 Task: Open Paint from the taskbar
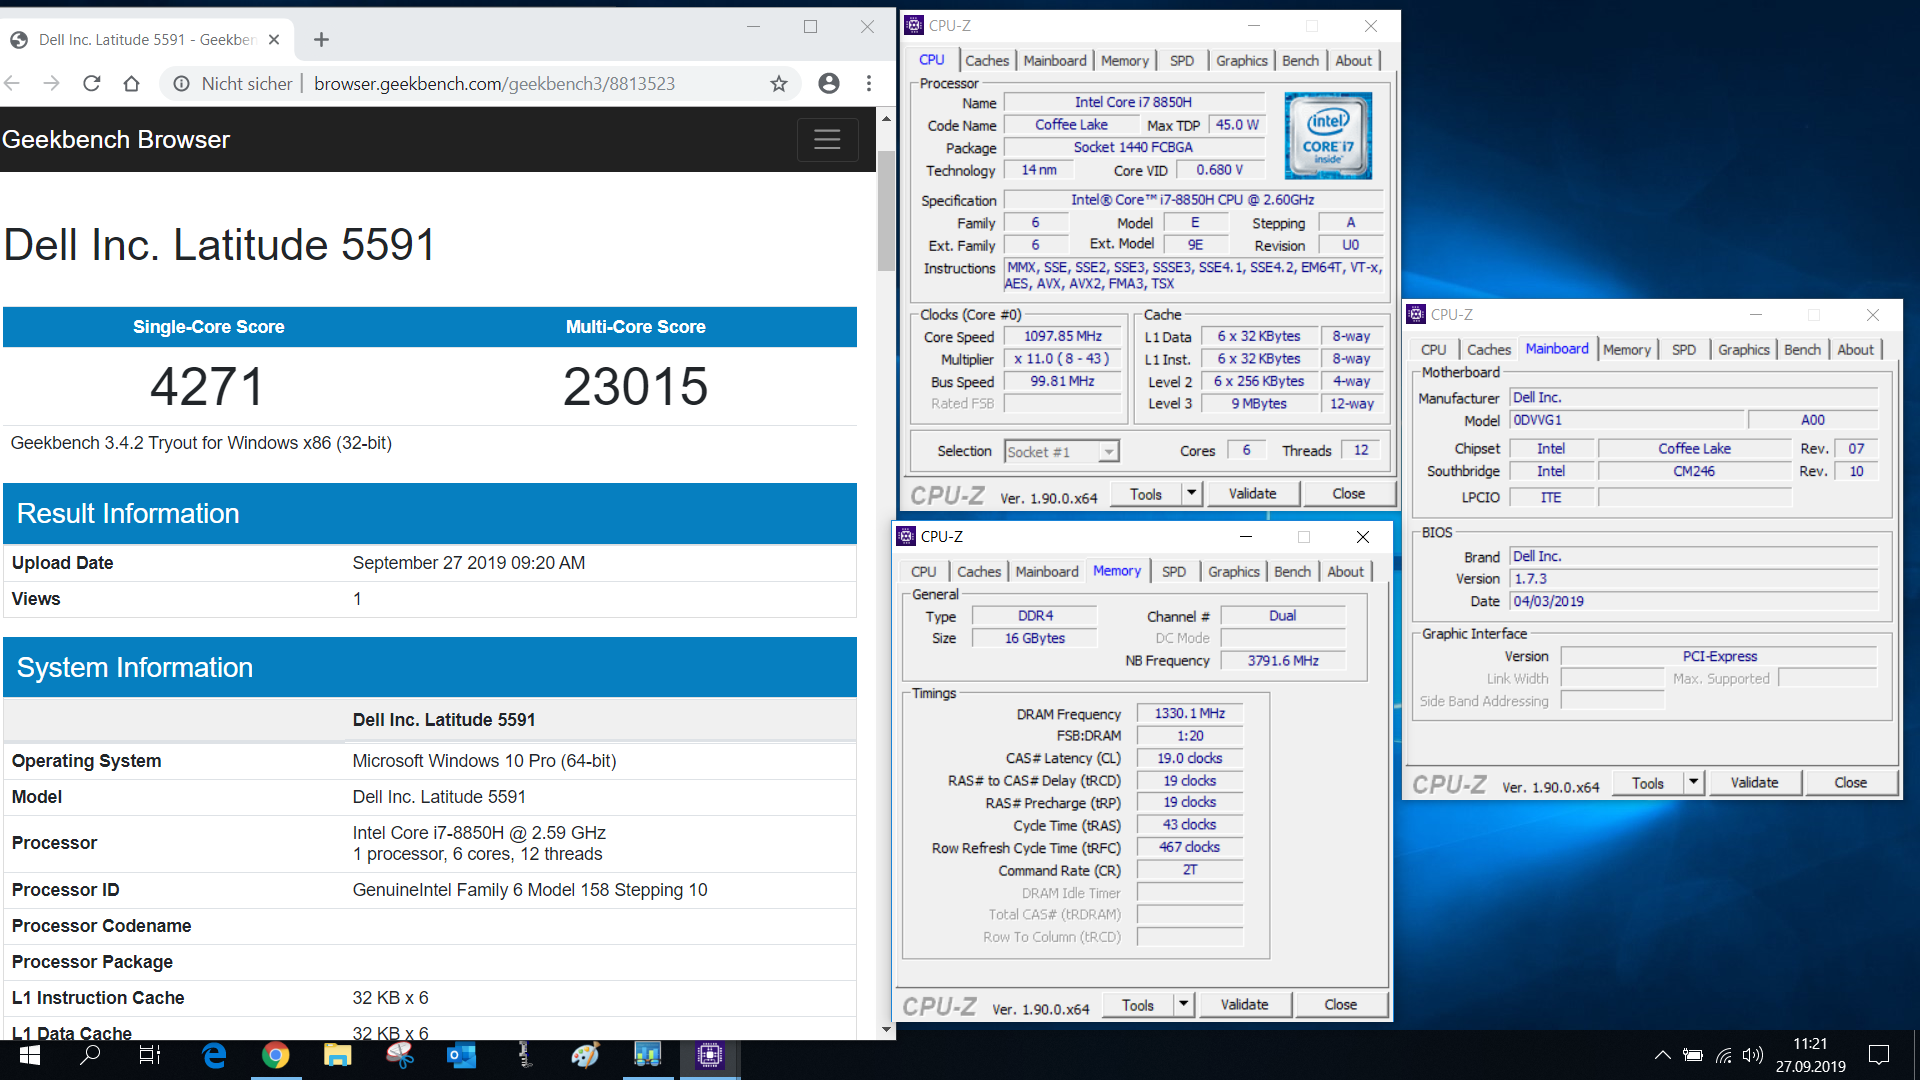pyautogui.click(x=586, y=1055)
